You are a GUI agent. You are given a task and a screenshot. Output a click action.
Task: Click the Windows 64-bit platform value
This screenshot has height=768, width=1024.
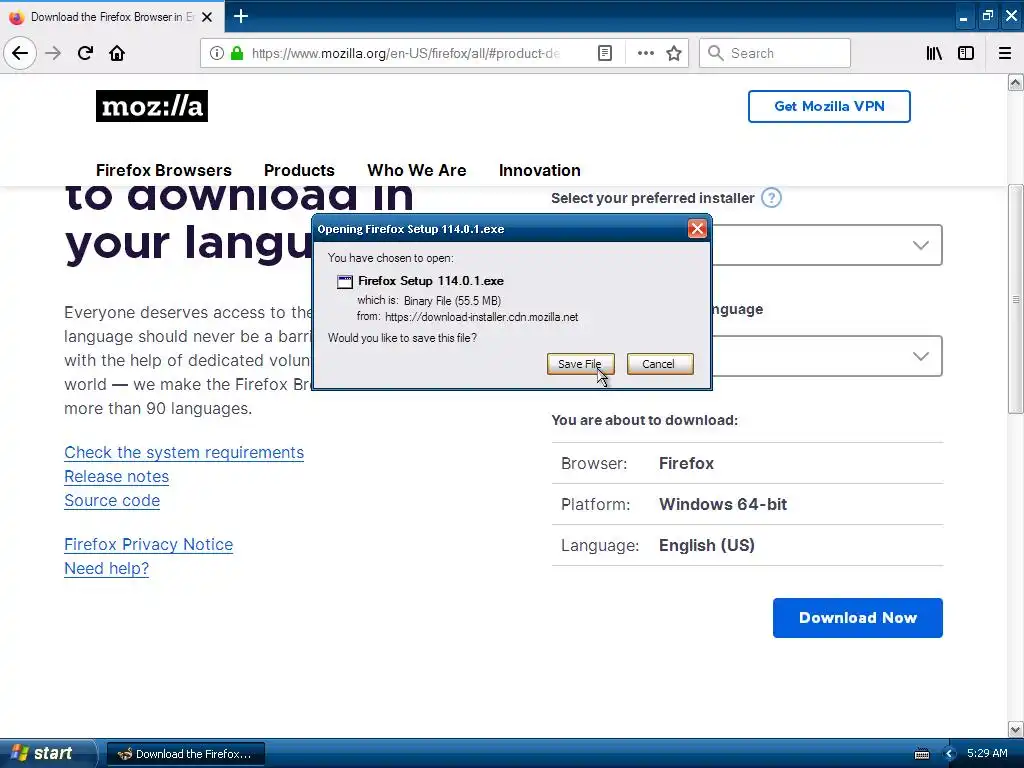[722, 504]
